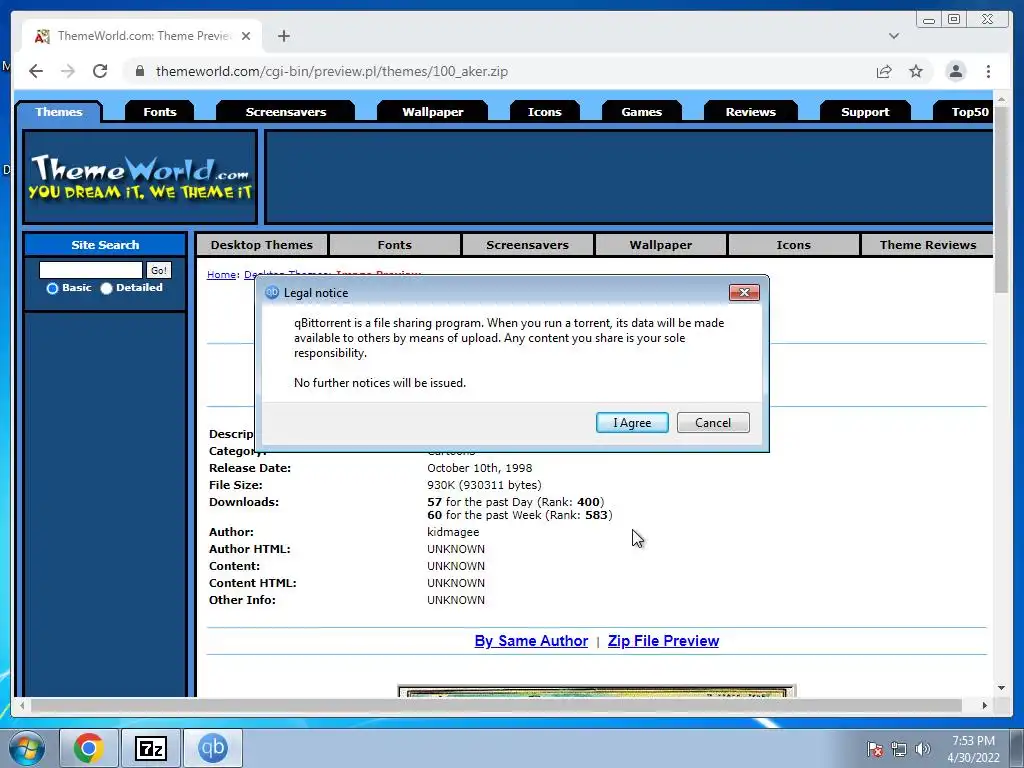Open the Wallpaper top tab
Screen dimensions: 1024x768
click(x=433, y=112)
